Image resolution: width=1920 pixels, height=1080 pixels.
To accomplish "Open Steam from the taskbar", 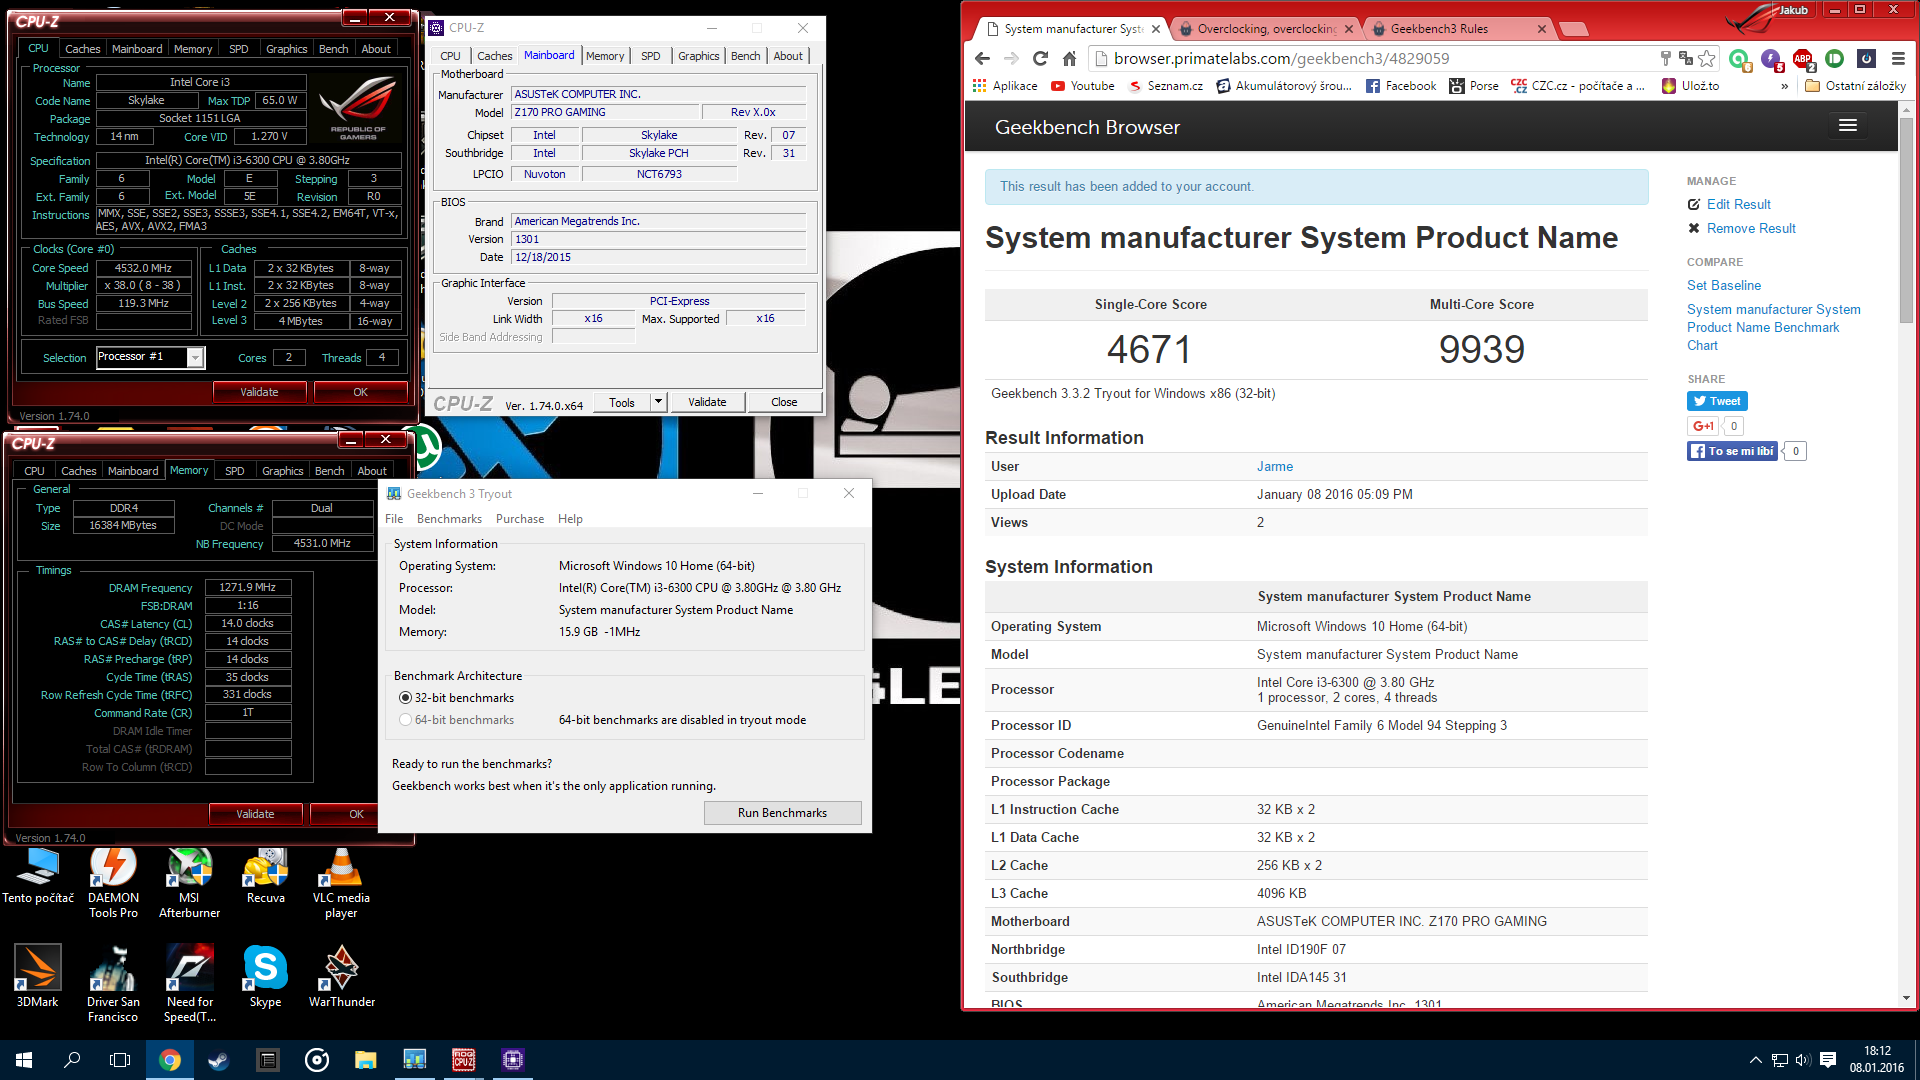I will point(219,1060).
